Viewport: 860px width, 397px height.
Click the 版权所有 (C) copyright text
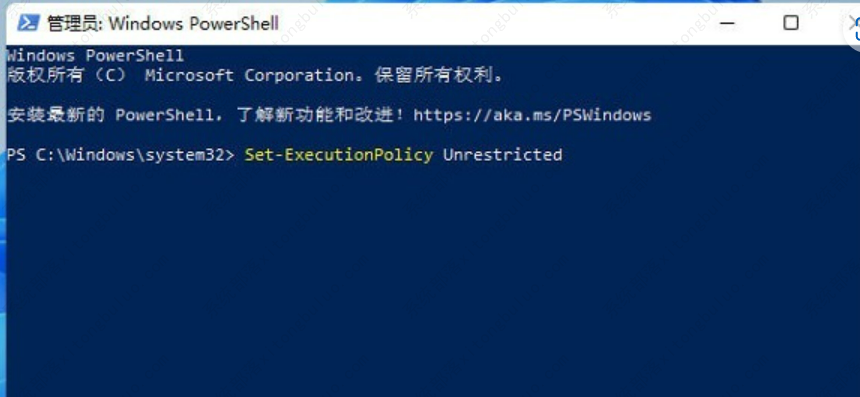66,75
